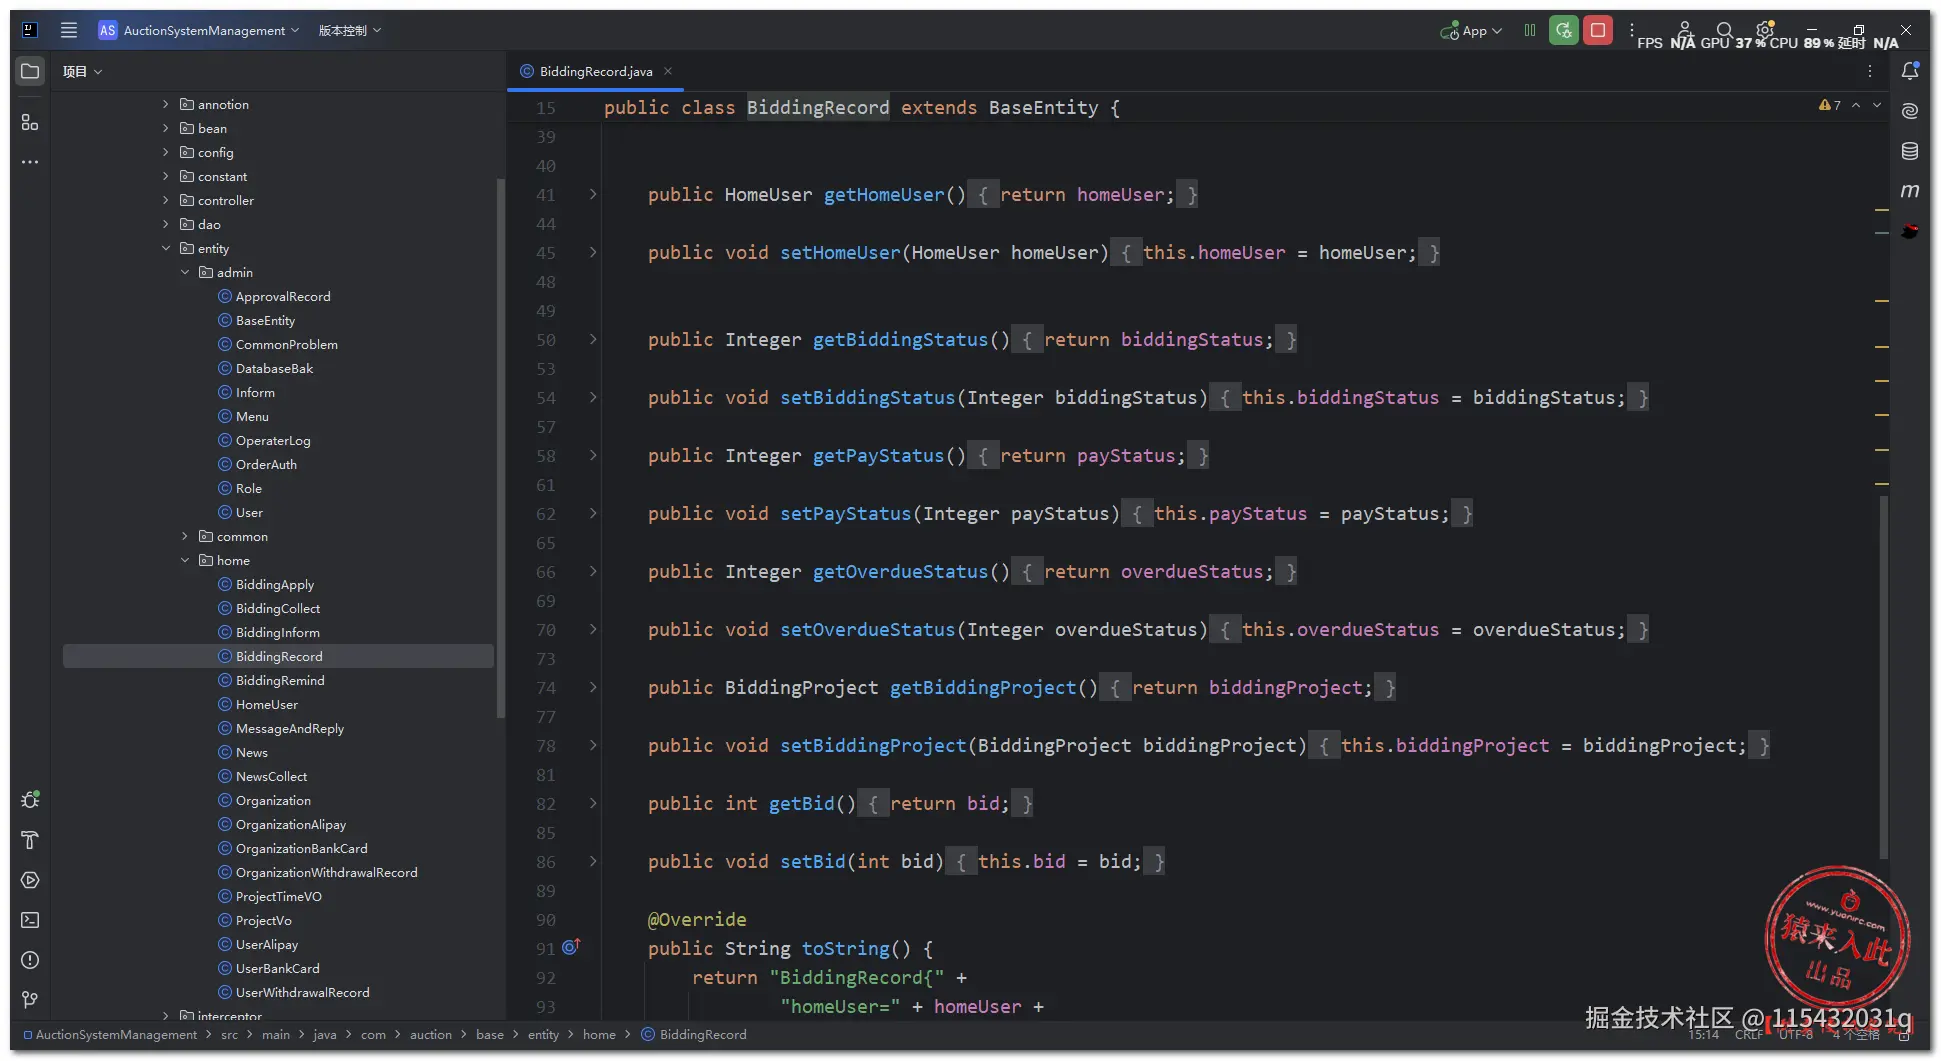Click the override gutter icon at toString
The width and height of the screenshot is (1941, 1061).
[x=571, y=947]
